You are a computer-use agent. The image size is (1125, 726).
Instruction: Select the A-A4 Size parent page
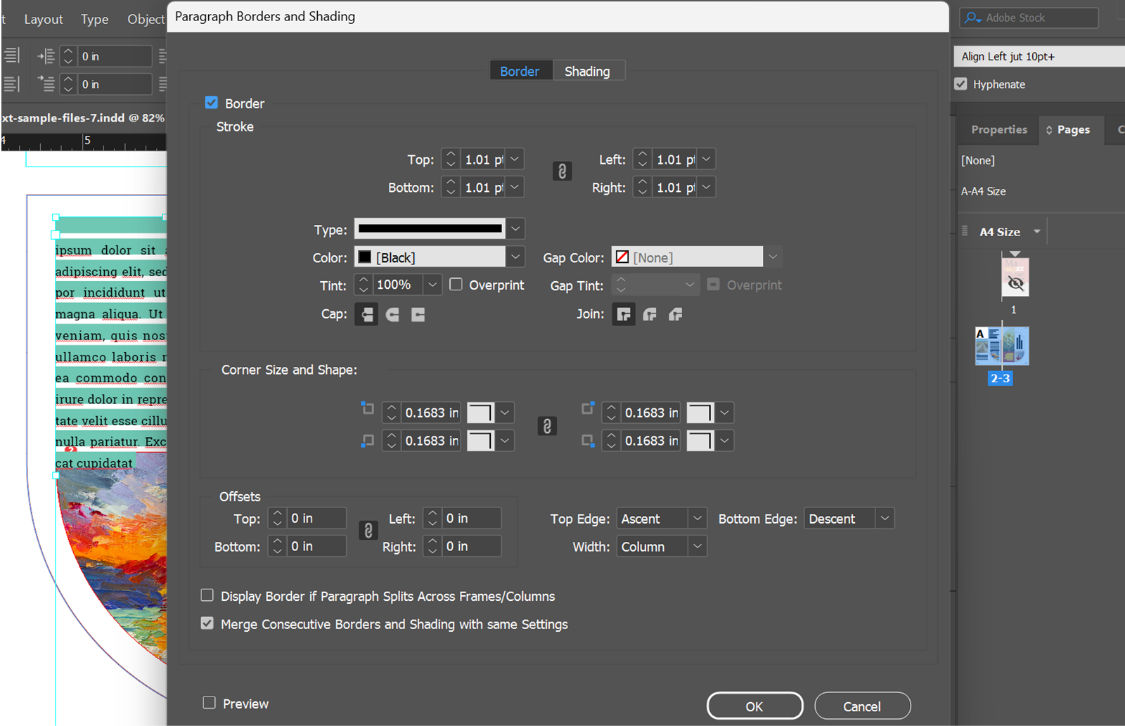[984, 191]
